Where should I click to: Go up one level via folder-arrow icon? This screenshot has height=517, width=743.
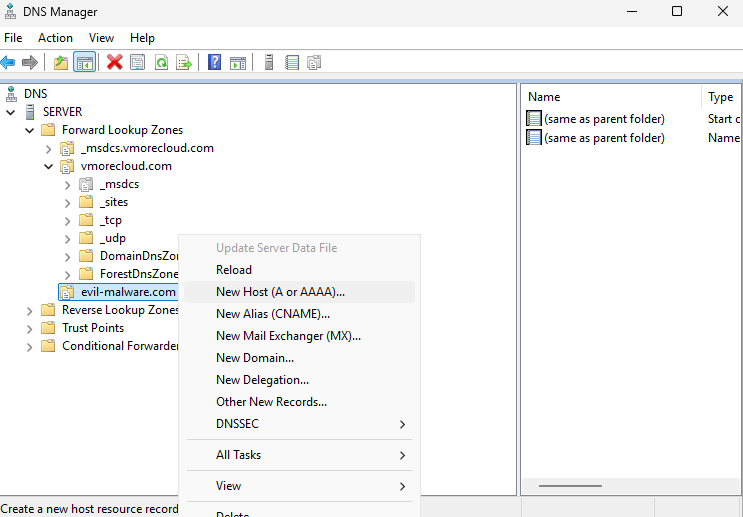[x=61, y=62]
